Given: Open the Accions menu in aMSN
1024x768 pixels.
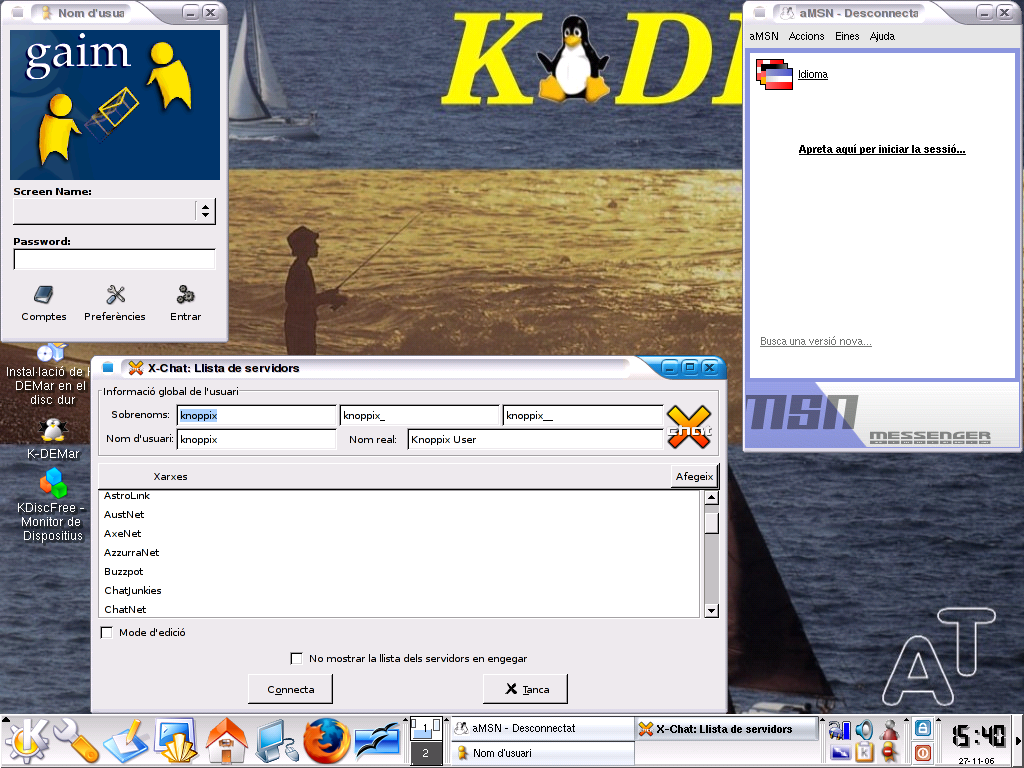Looking at the screenshot, I should pyautogui.click(x=807, y=37).
